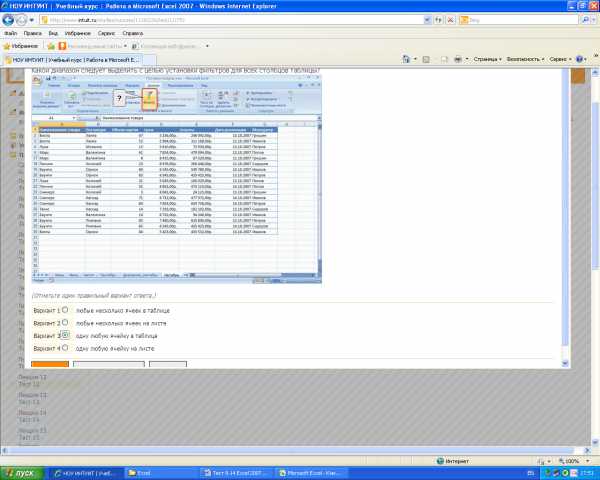The width and height of the screenshot is (600, 480).
Task: Click the search magnifier icon
Action: [585, 20]
